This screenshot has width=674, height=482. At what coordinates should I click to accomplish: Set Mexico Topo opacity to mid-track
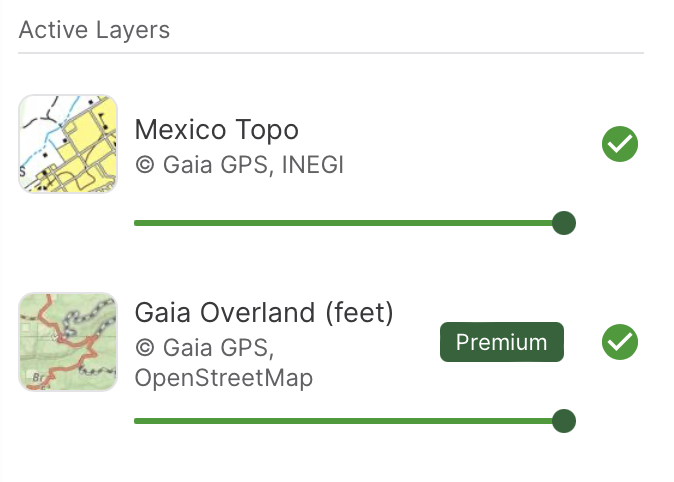349,223
